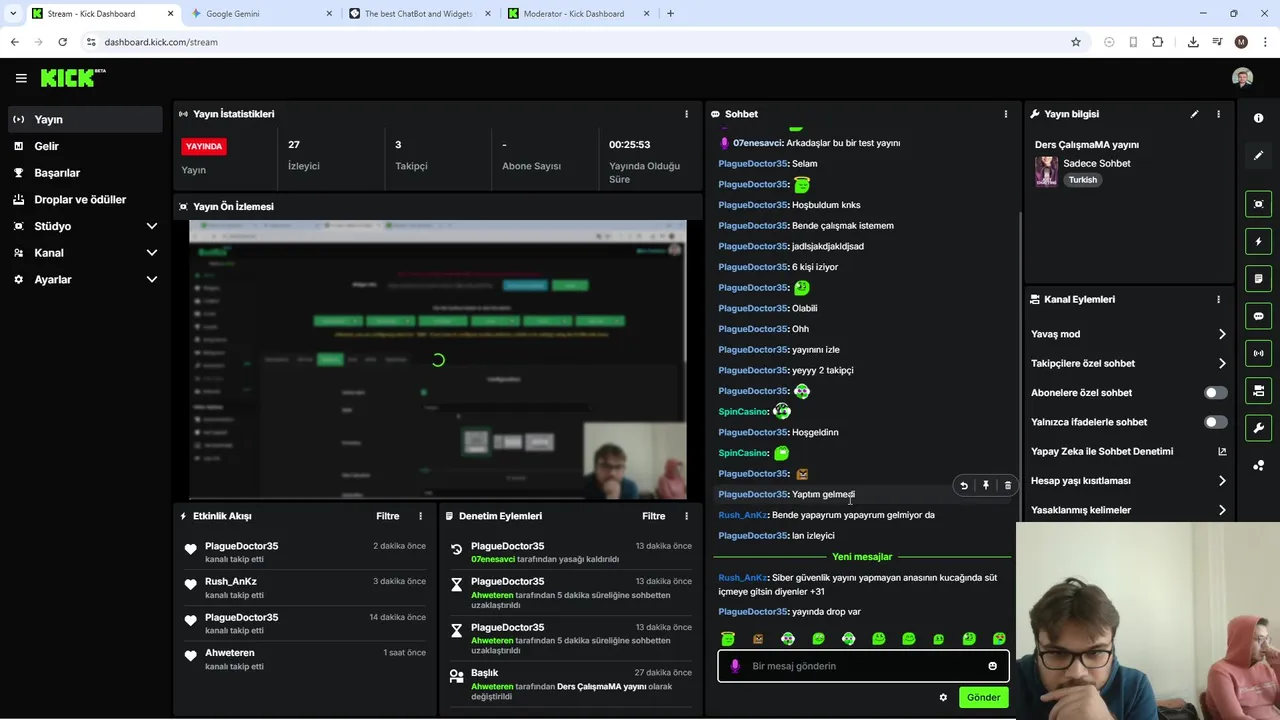The width and height of the screenshot is (1280, 720).
Task: Select Droplar ve ödüller in sidebar
Action: click(85, 199)
